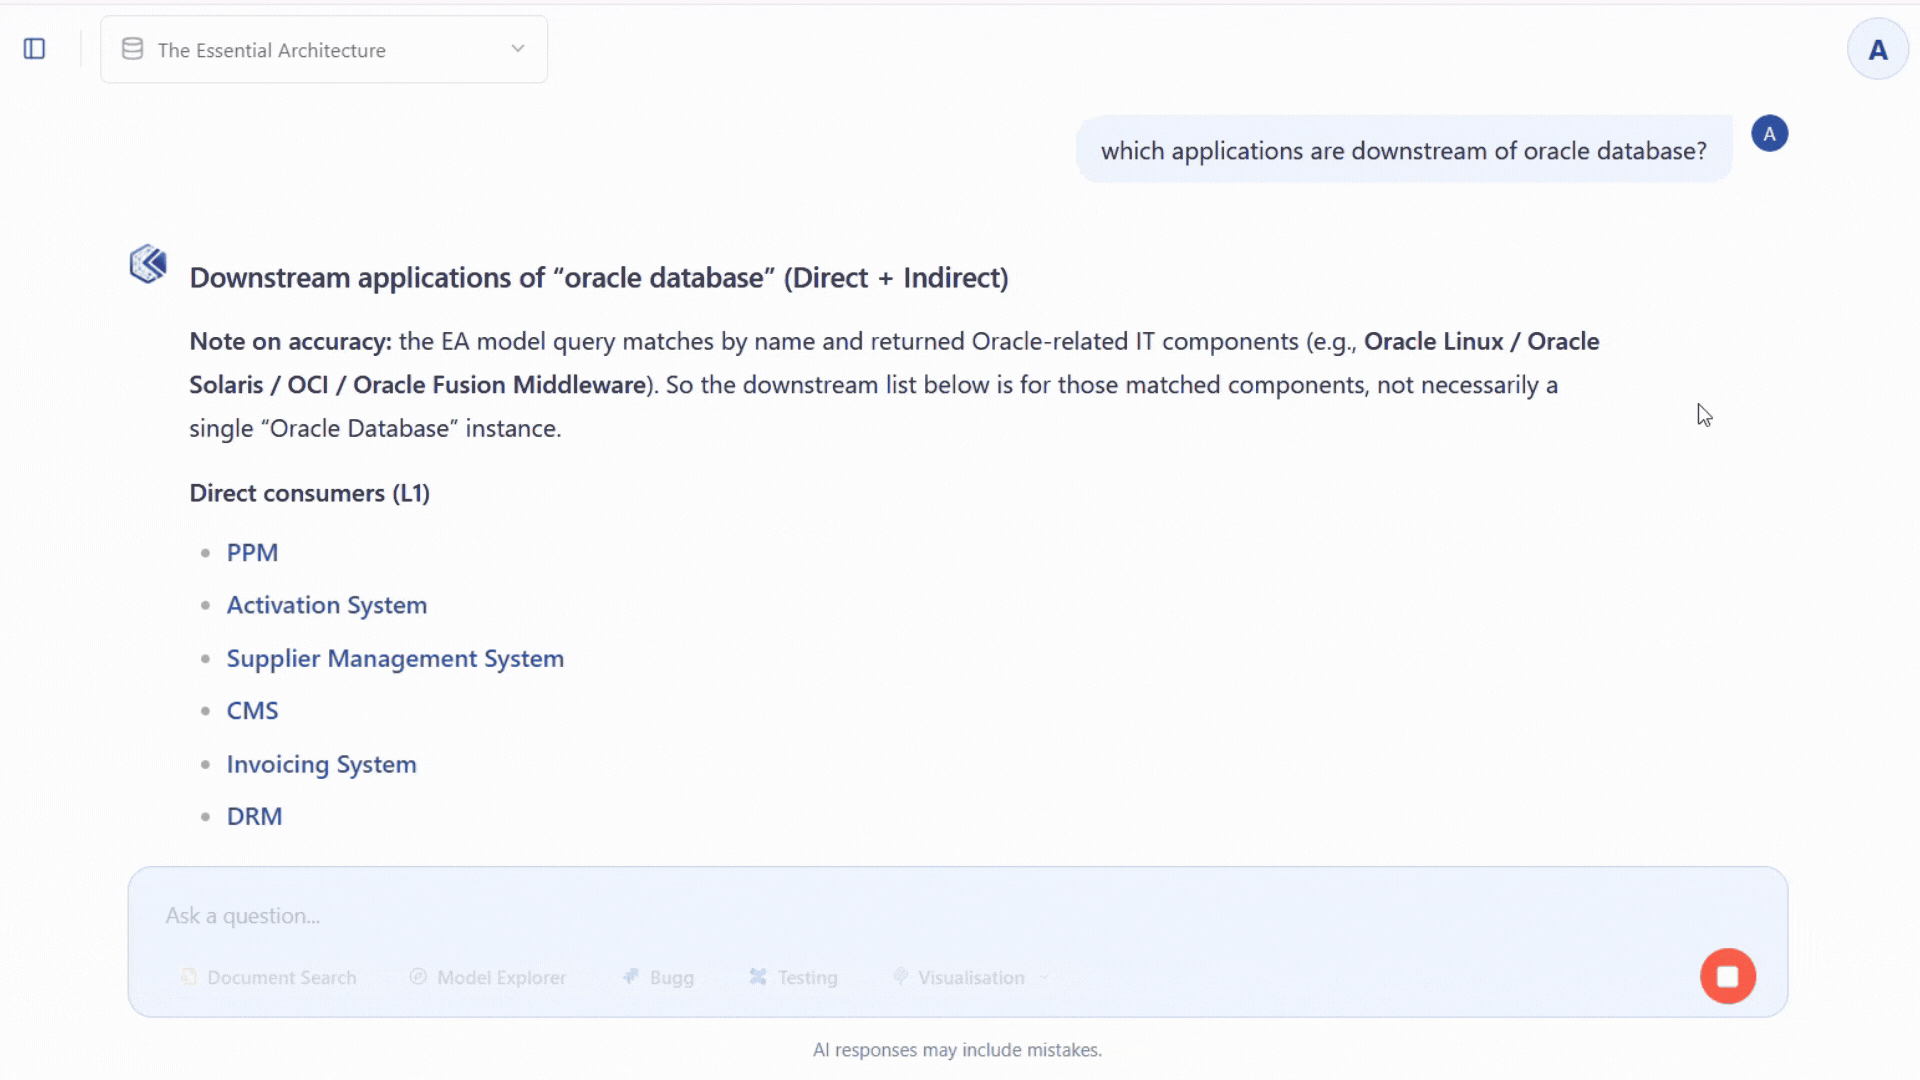Click the chevron in the repository selector

click(x=518, y=49)
